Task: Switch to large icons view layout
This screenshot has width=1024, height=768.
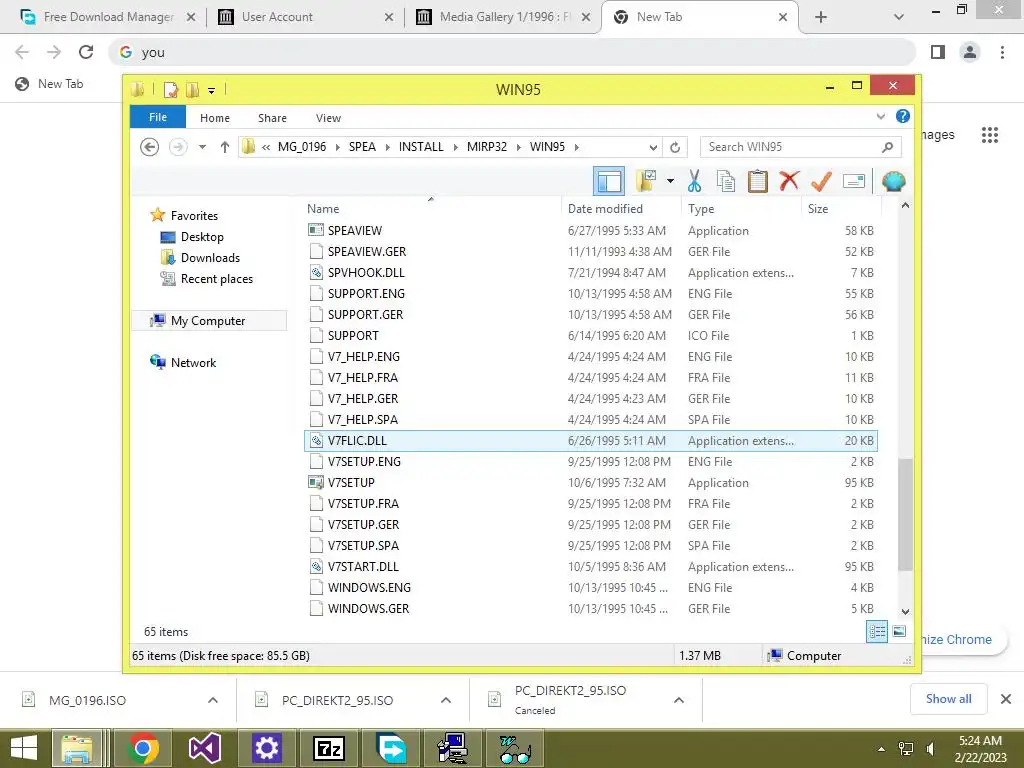Action: pyautogui.click(x=899, y=631)
